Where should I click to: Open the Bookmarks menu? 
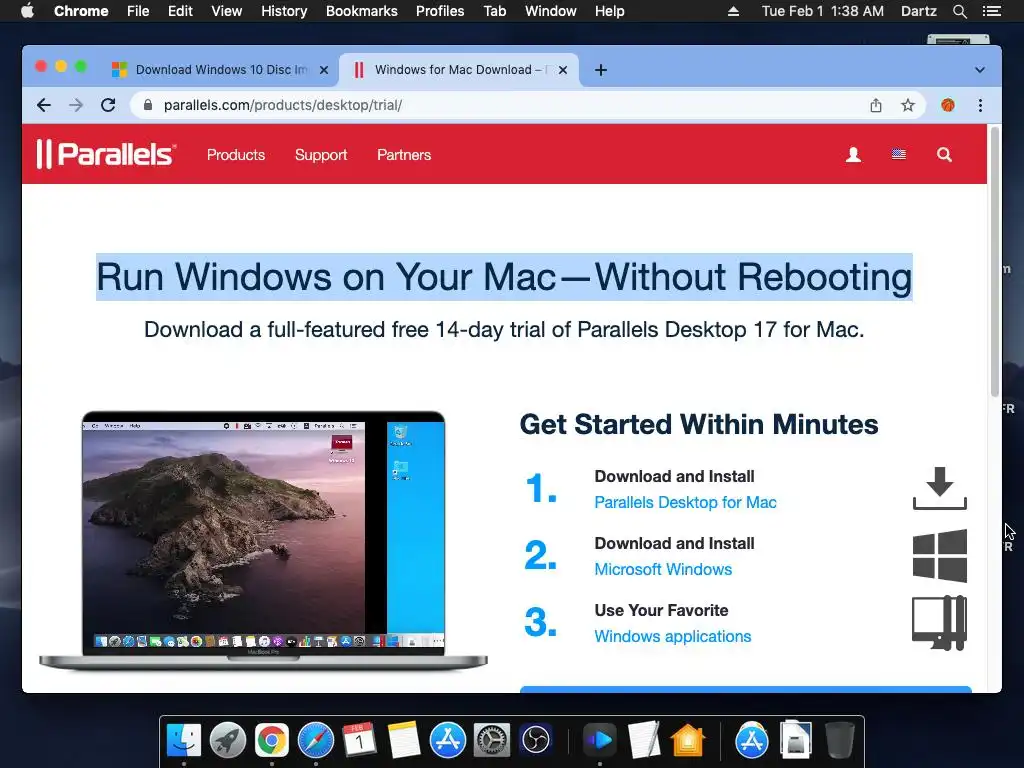[362, 11]
